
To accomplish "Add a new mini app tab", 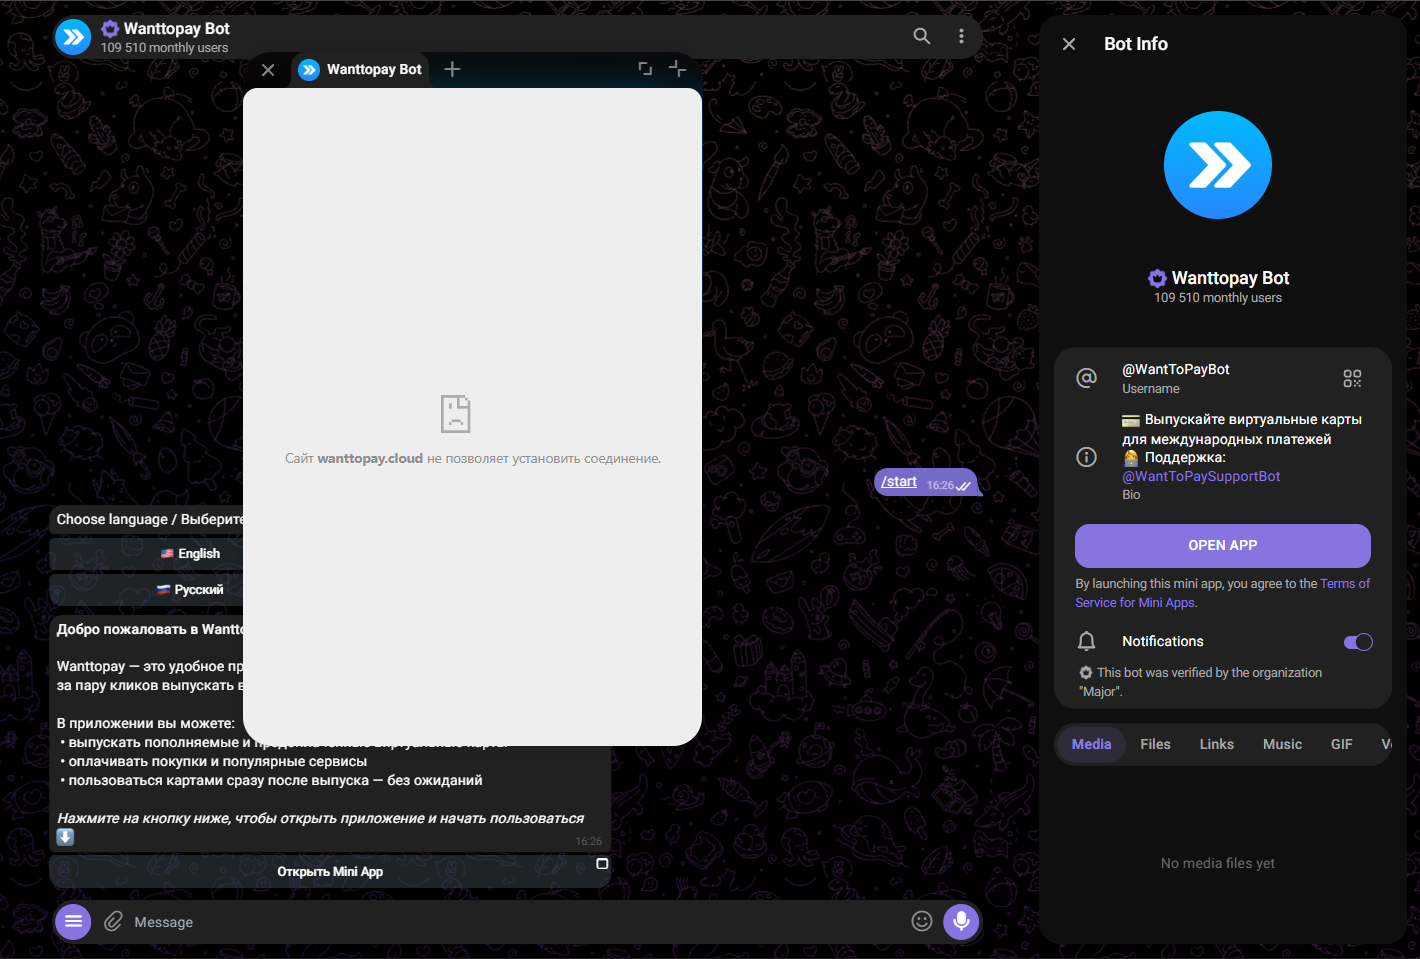I will click(x=452, y=69).
